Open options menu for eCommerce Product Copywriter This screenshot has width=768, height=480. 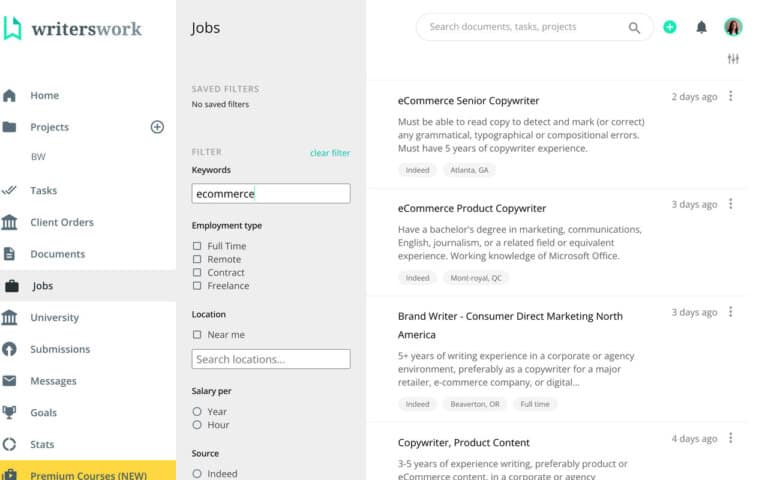[x=731, y=204]
